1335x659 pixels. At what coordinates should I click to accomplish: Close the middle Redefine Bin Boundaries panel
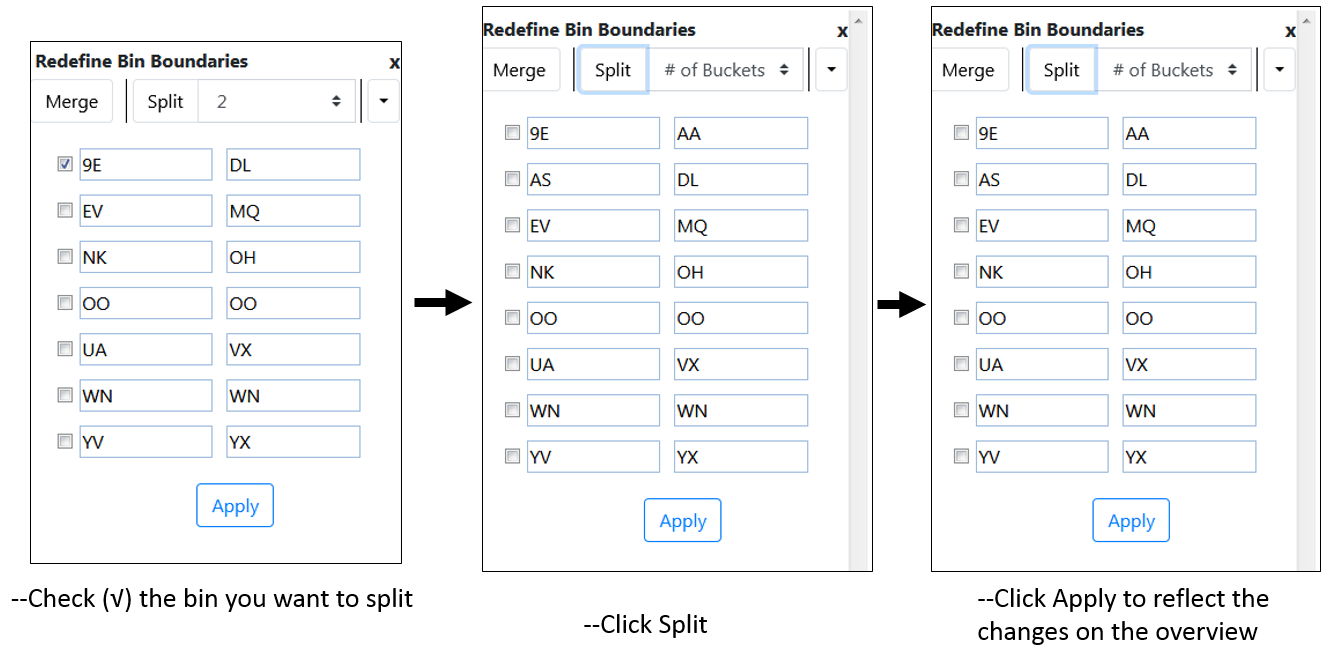842,31
